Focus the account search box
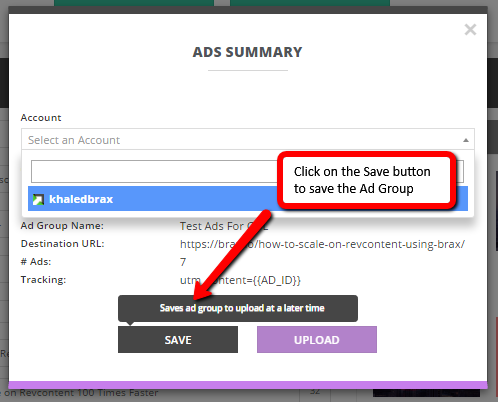498x402 pixels. [154, 171]
